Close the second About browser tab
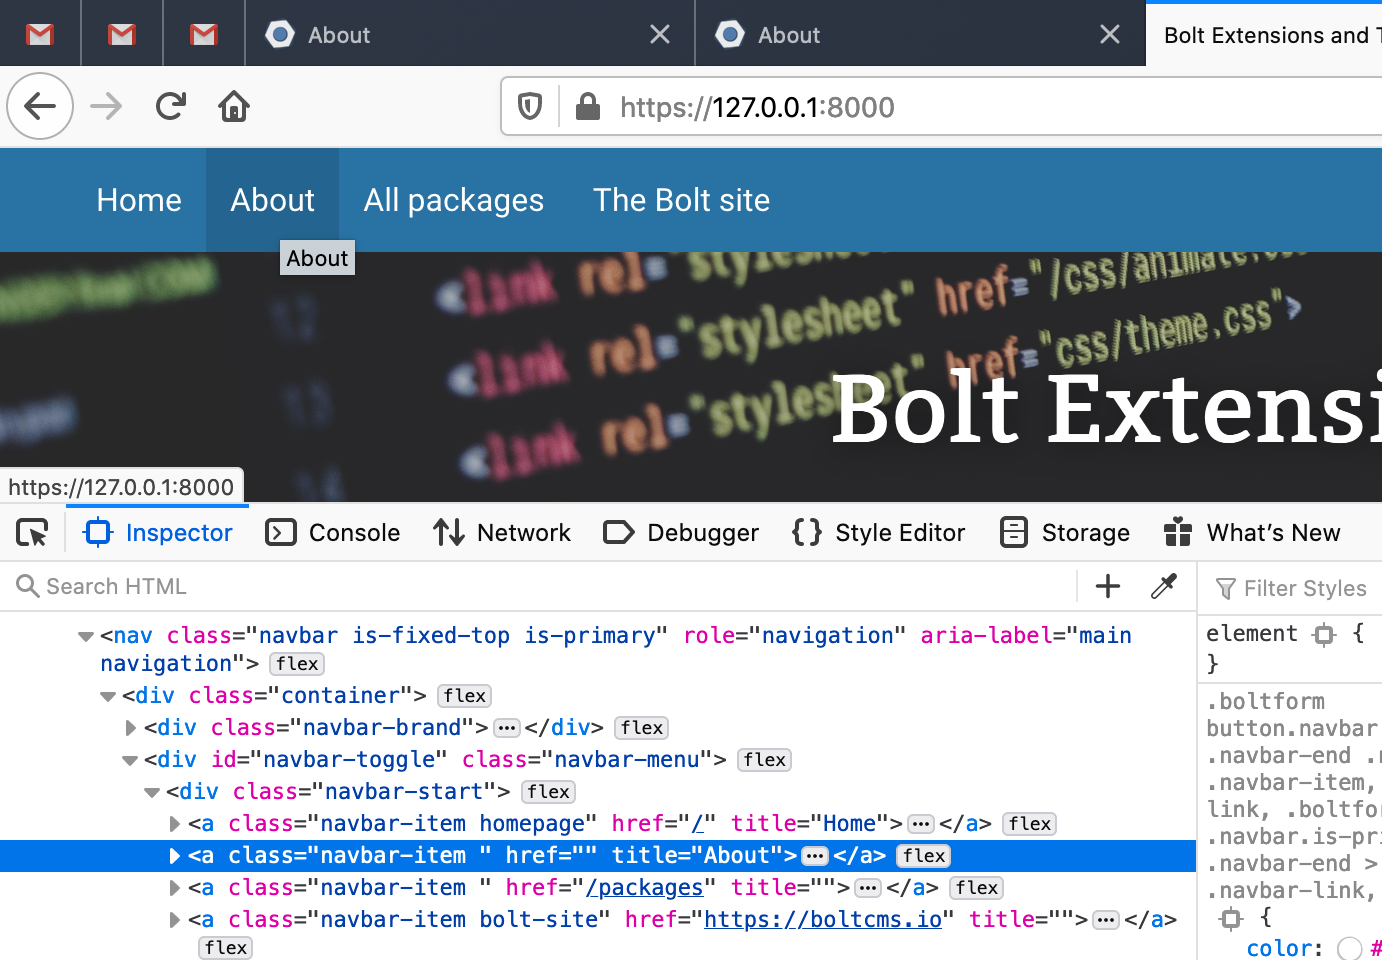The width and height of the screenshot is (1382, 960). point(1110,35)
